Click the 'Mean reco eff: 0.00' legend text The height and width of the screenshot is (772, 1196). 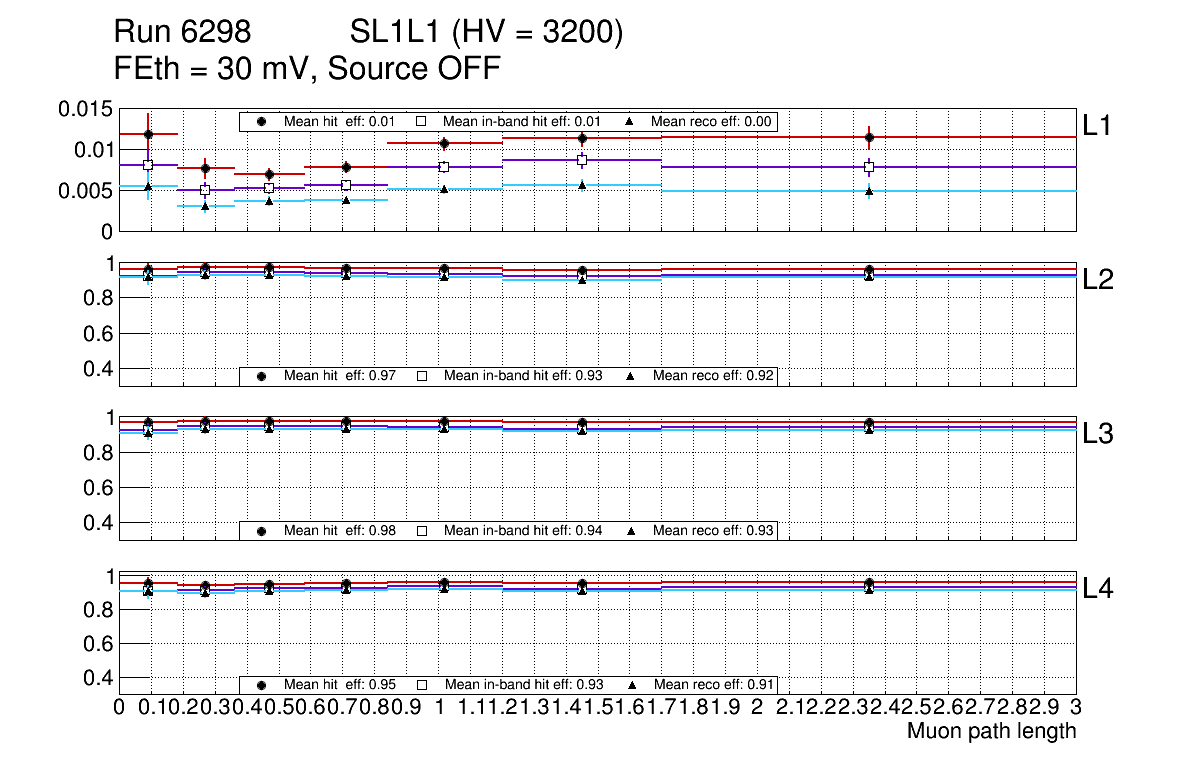[x=712, y=122]
